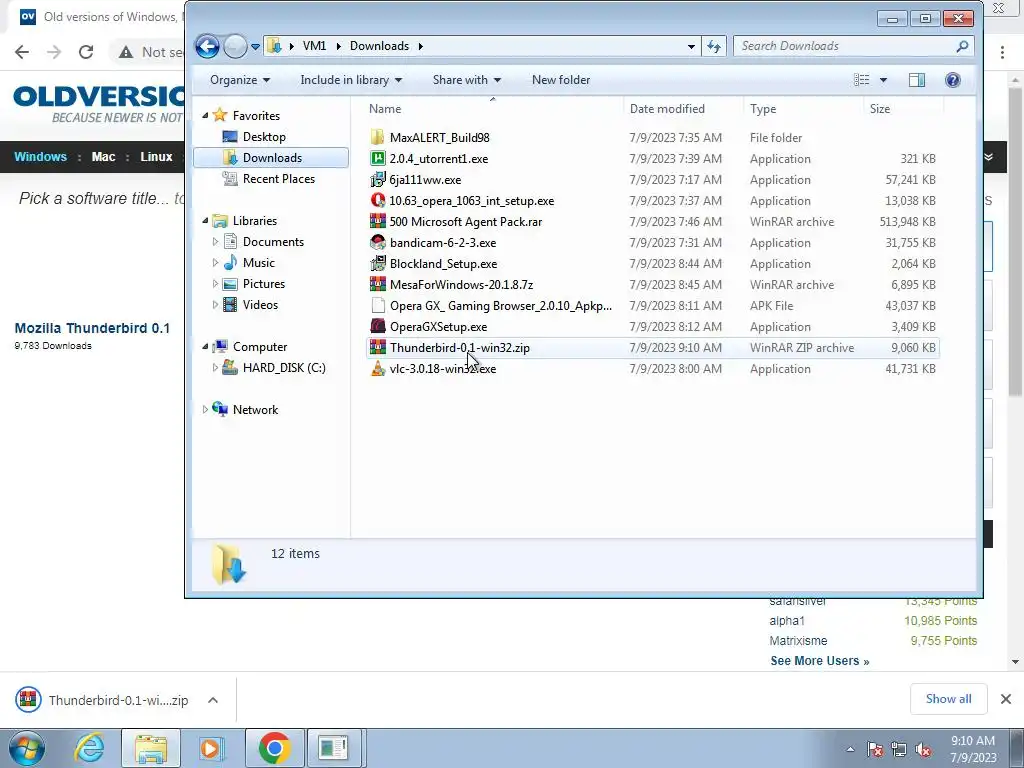The width and height of the screenshot is (1024, 768).
Task: Select the bandicam-6-2-3.exe file icon
Action: (377, 242)
